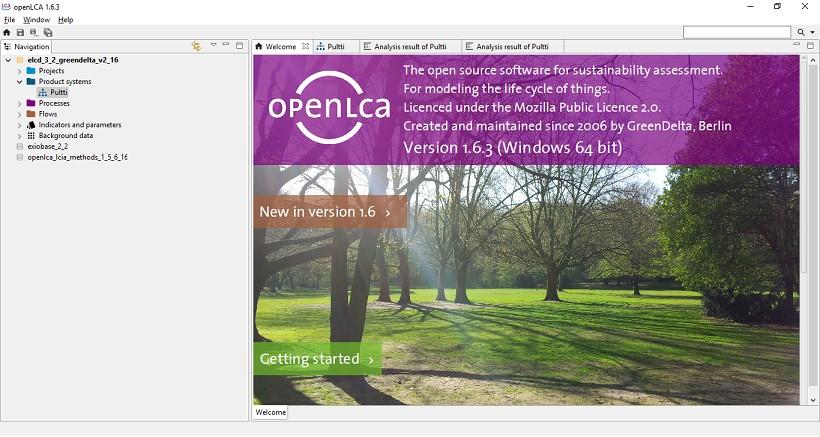Select openlca_lcia_methods_1_5_6_16 entry
This screenshot has height=437, width=820.
pyautogui.click(x=77, y=157)
